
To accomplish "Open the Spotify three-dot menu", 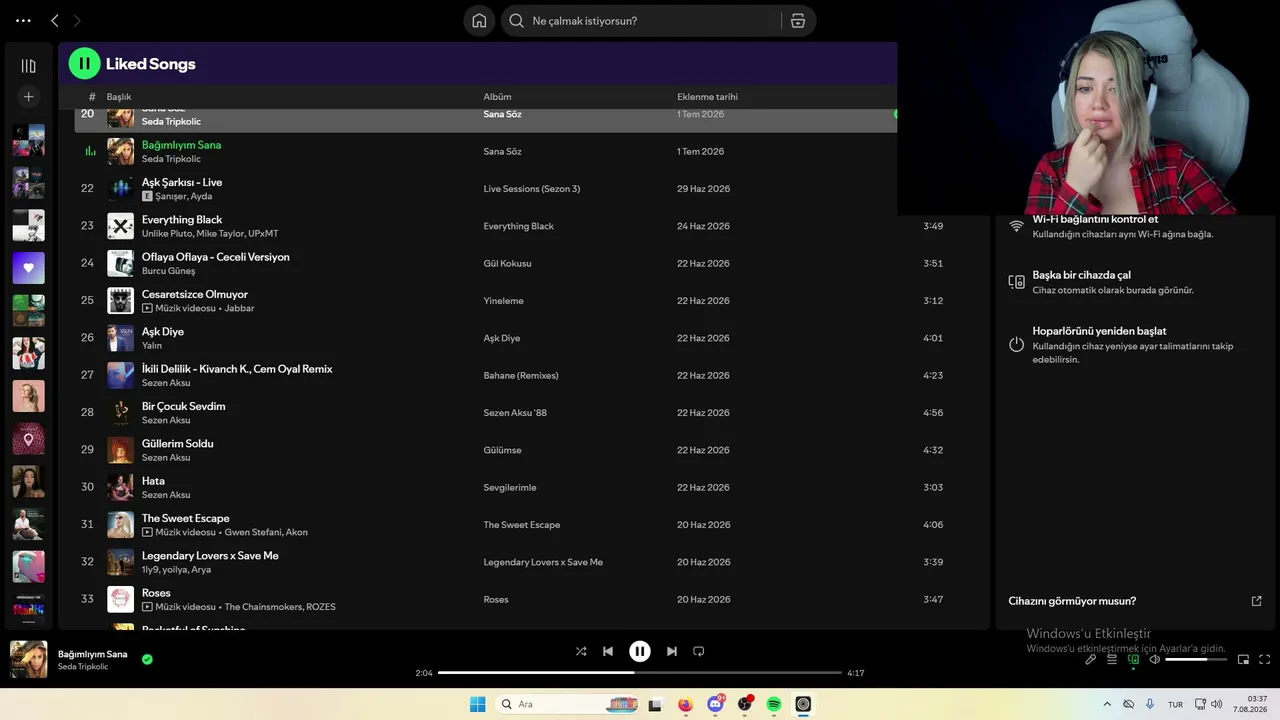I will pos(23,20).
